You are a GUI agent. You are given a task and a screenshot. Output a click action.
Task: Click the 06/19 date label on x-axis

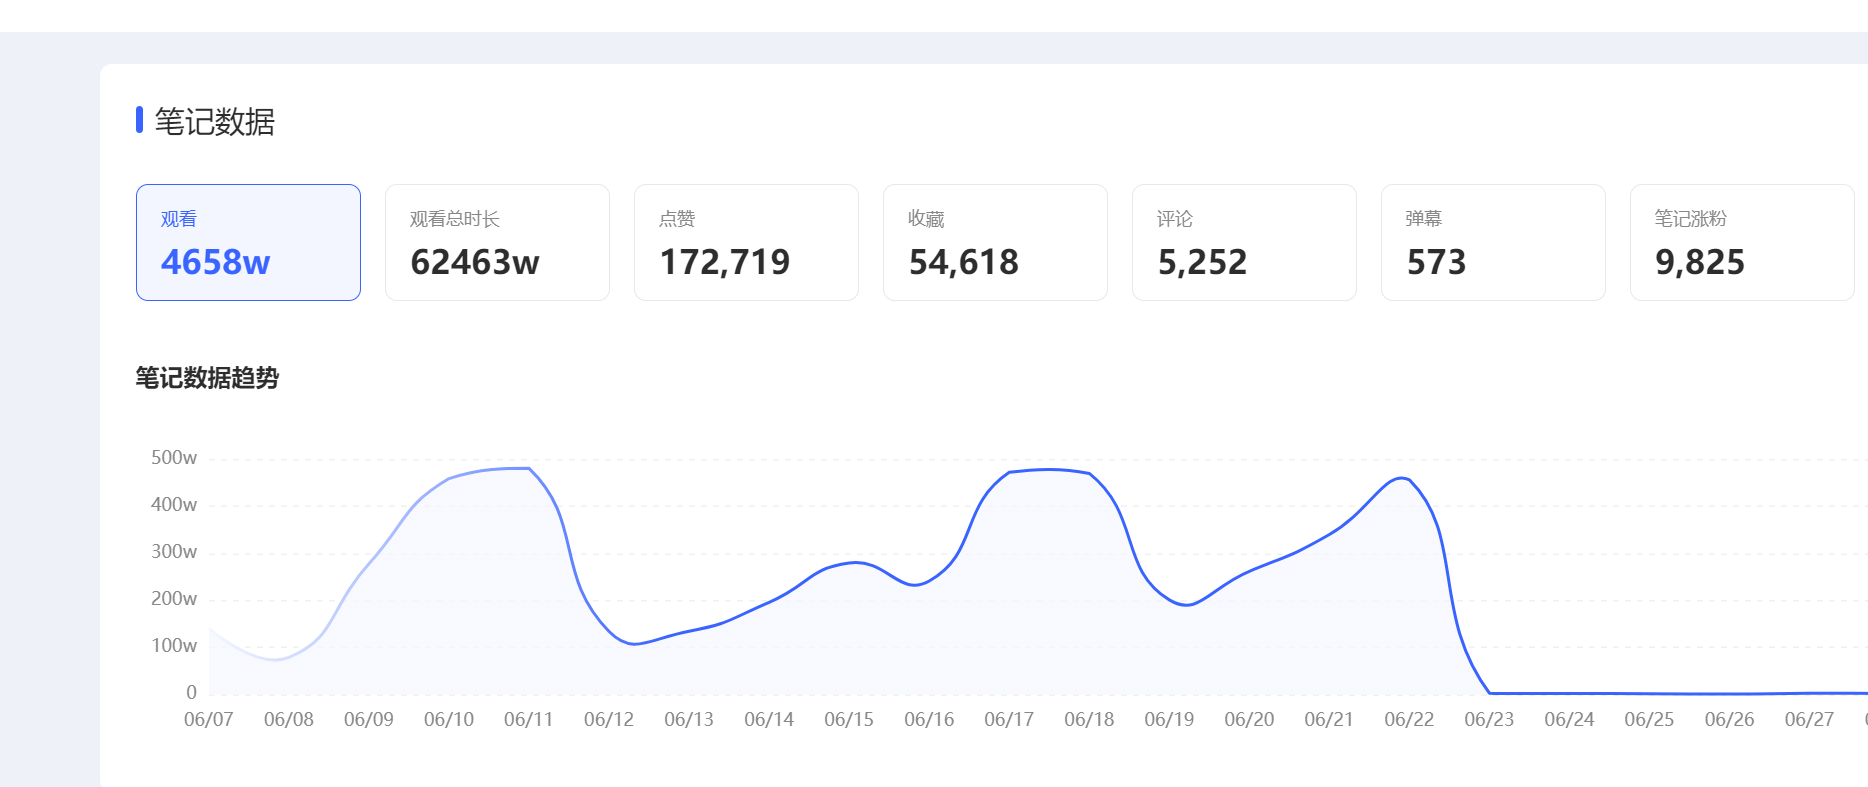(x=1169, y=720)
